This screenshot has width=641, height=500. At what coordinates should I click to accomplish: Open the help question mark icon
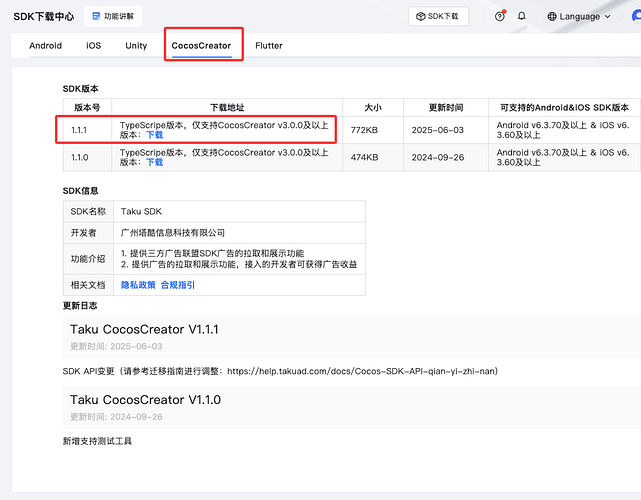pyautogui.click(x=499, y=16)
